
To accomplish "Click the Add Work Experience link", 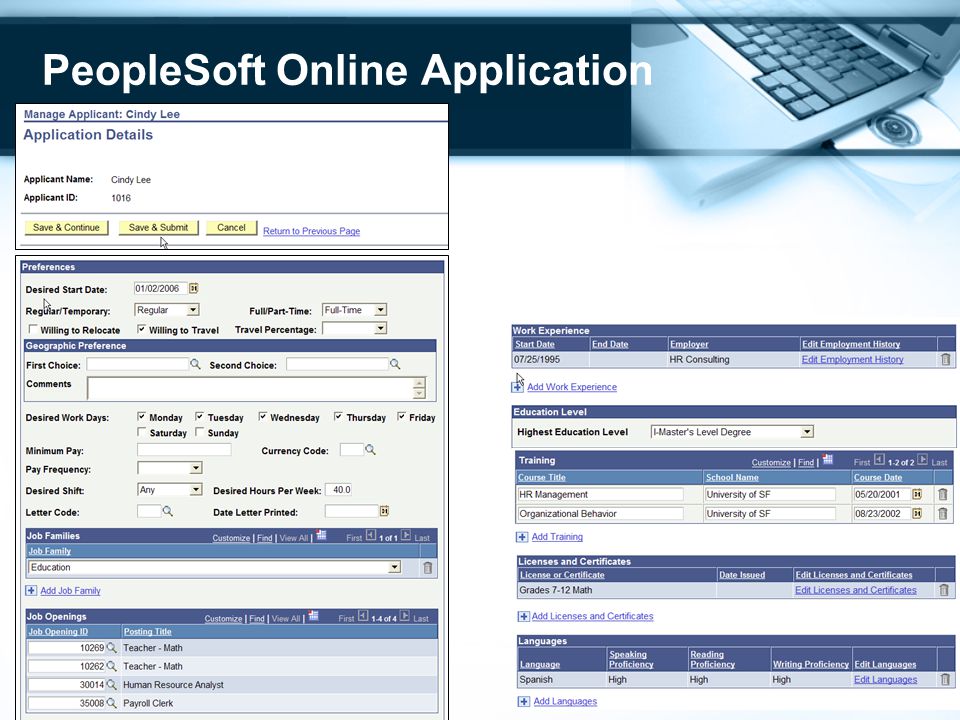I will pyautogui.click(x=572, y=387).
